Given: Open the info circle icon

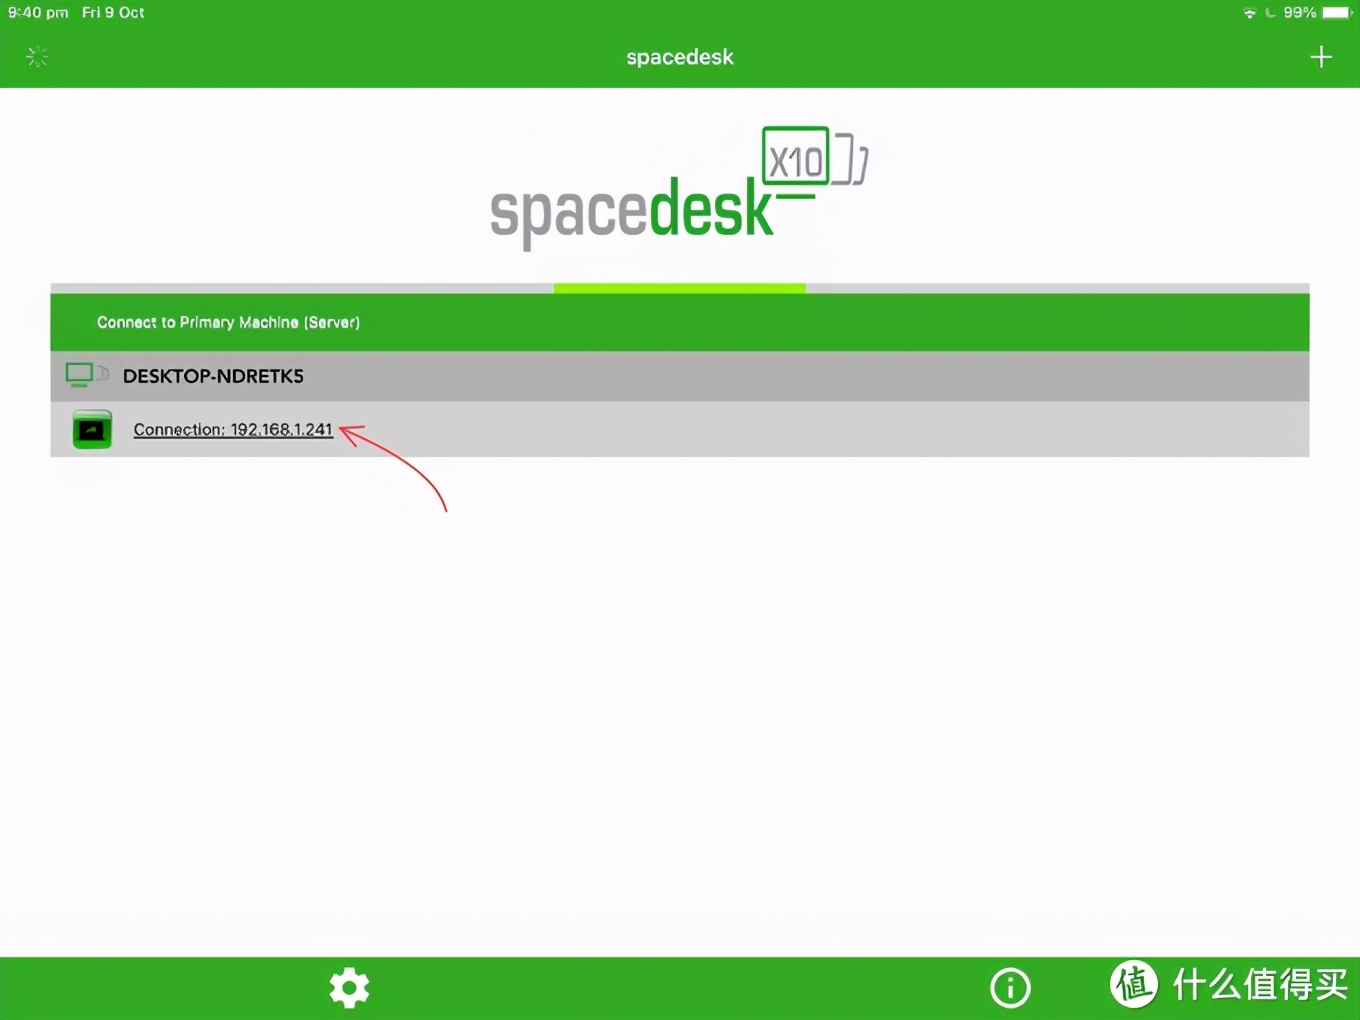Looking at the screenshot, I should [1010, 988].
